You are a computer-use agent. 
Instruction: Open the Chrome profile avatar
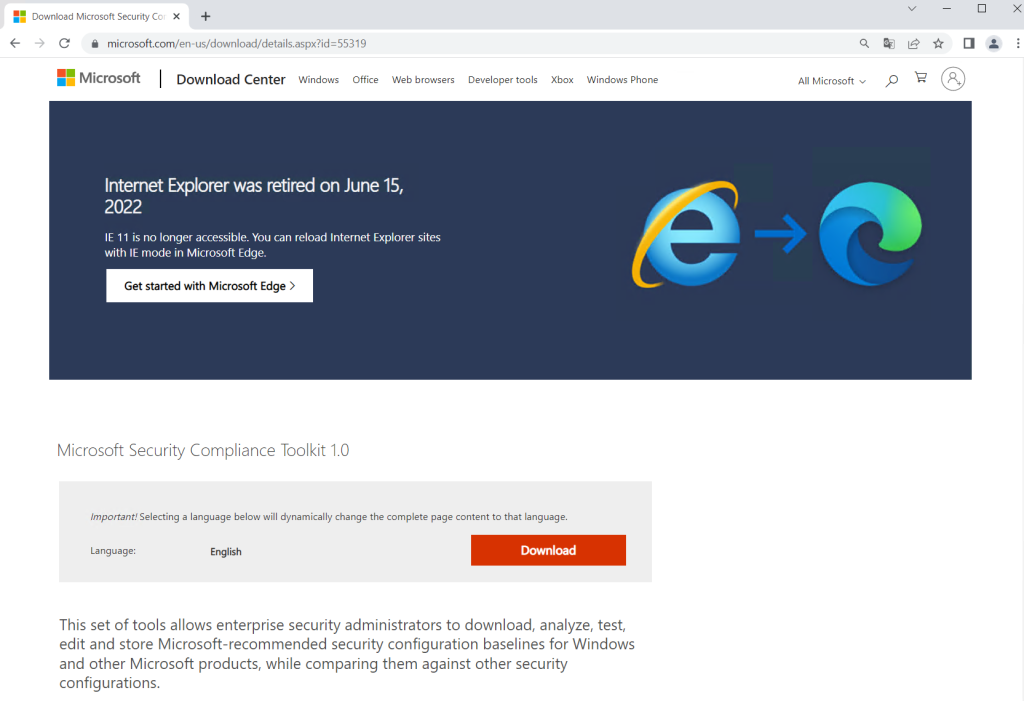[993, 44]
